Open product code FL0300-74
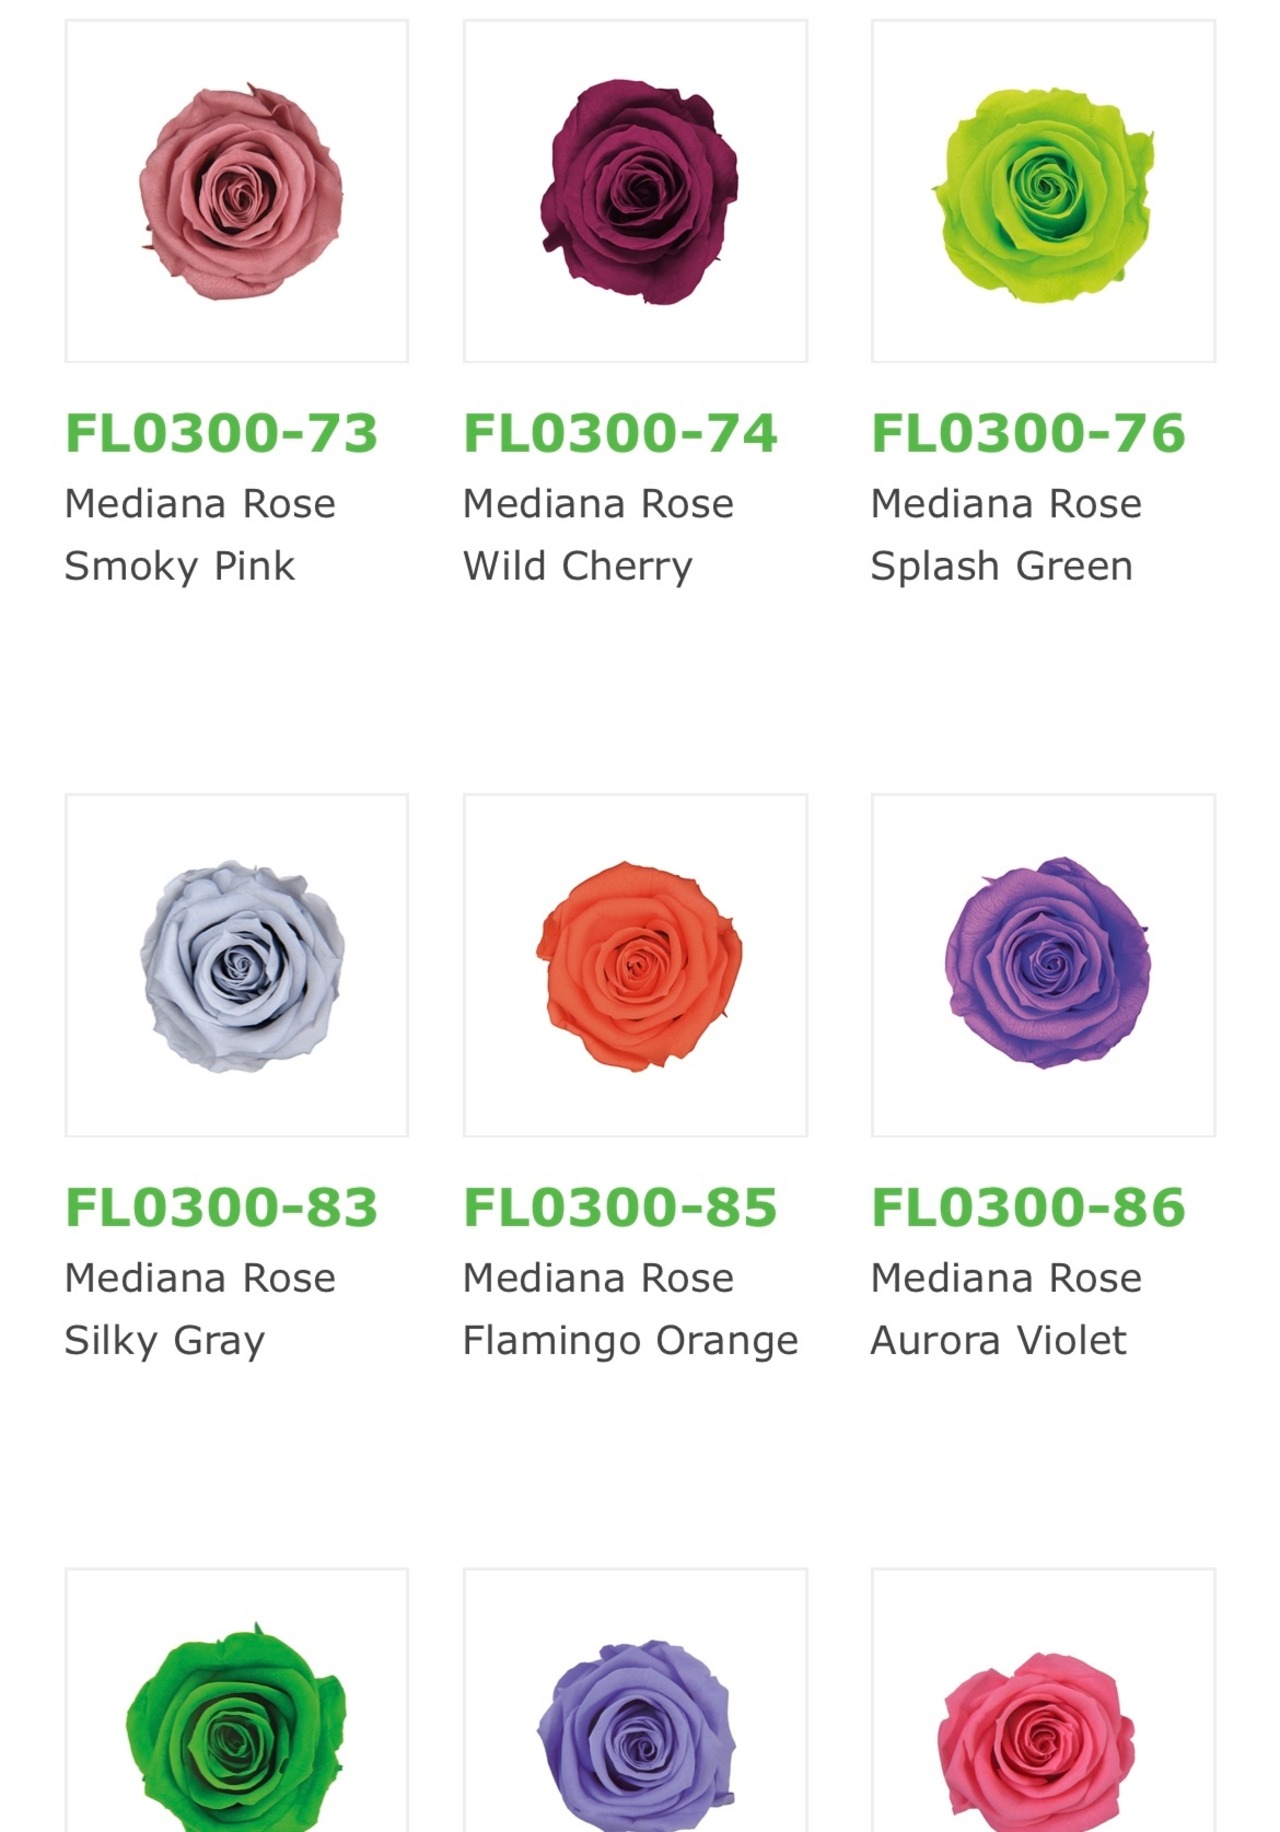The height and width of the screenshot is (1832, 1280). [620, 433]
